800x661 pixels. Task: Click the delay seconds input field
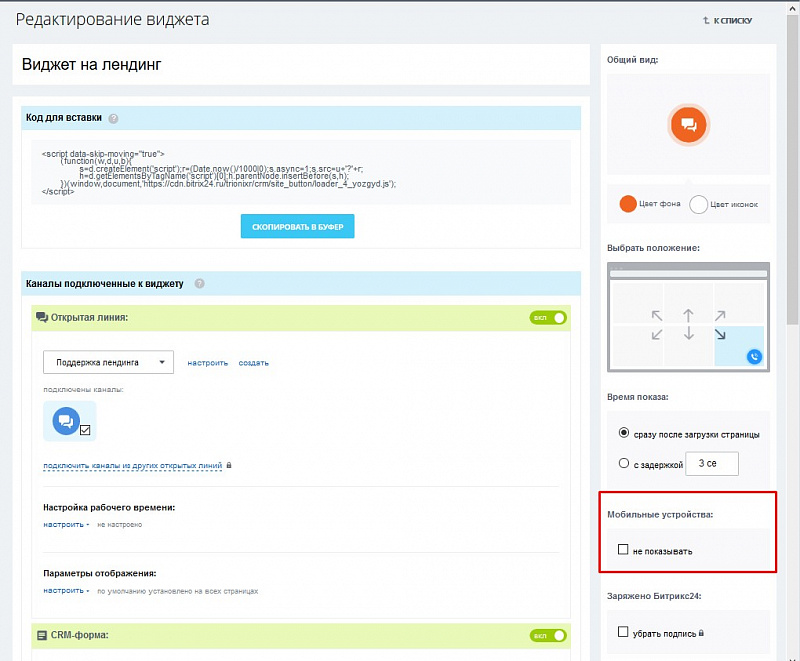(x=712, y=464)
